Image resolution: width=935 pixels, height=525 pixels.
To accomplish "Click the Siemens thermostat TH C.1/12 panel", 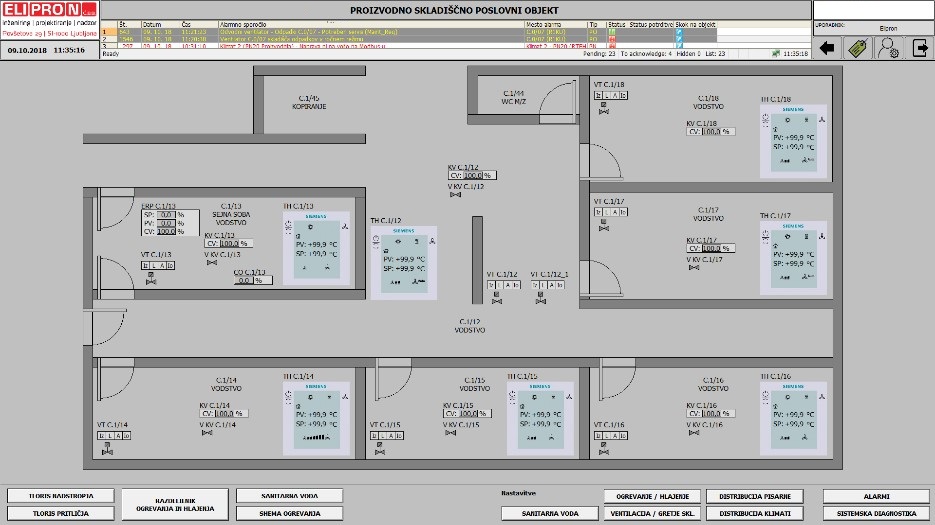I will (404, 262).
